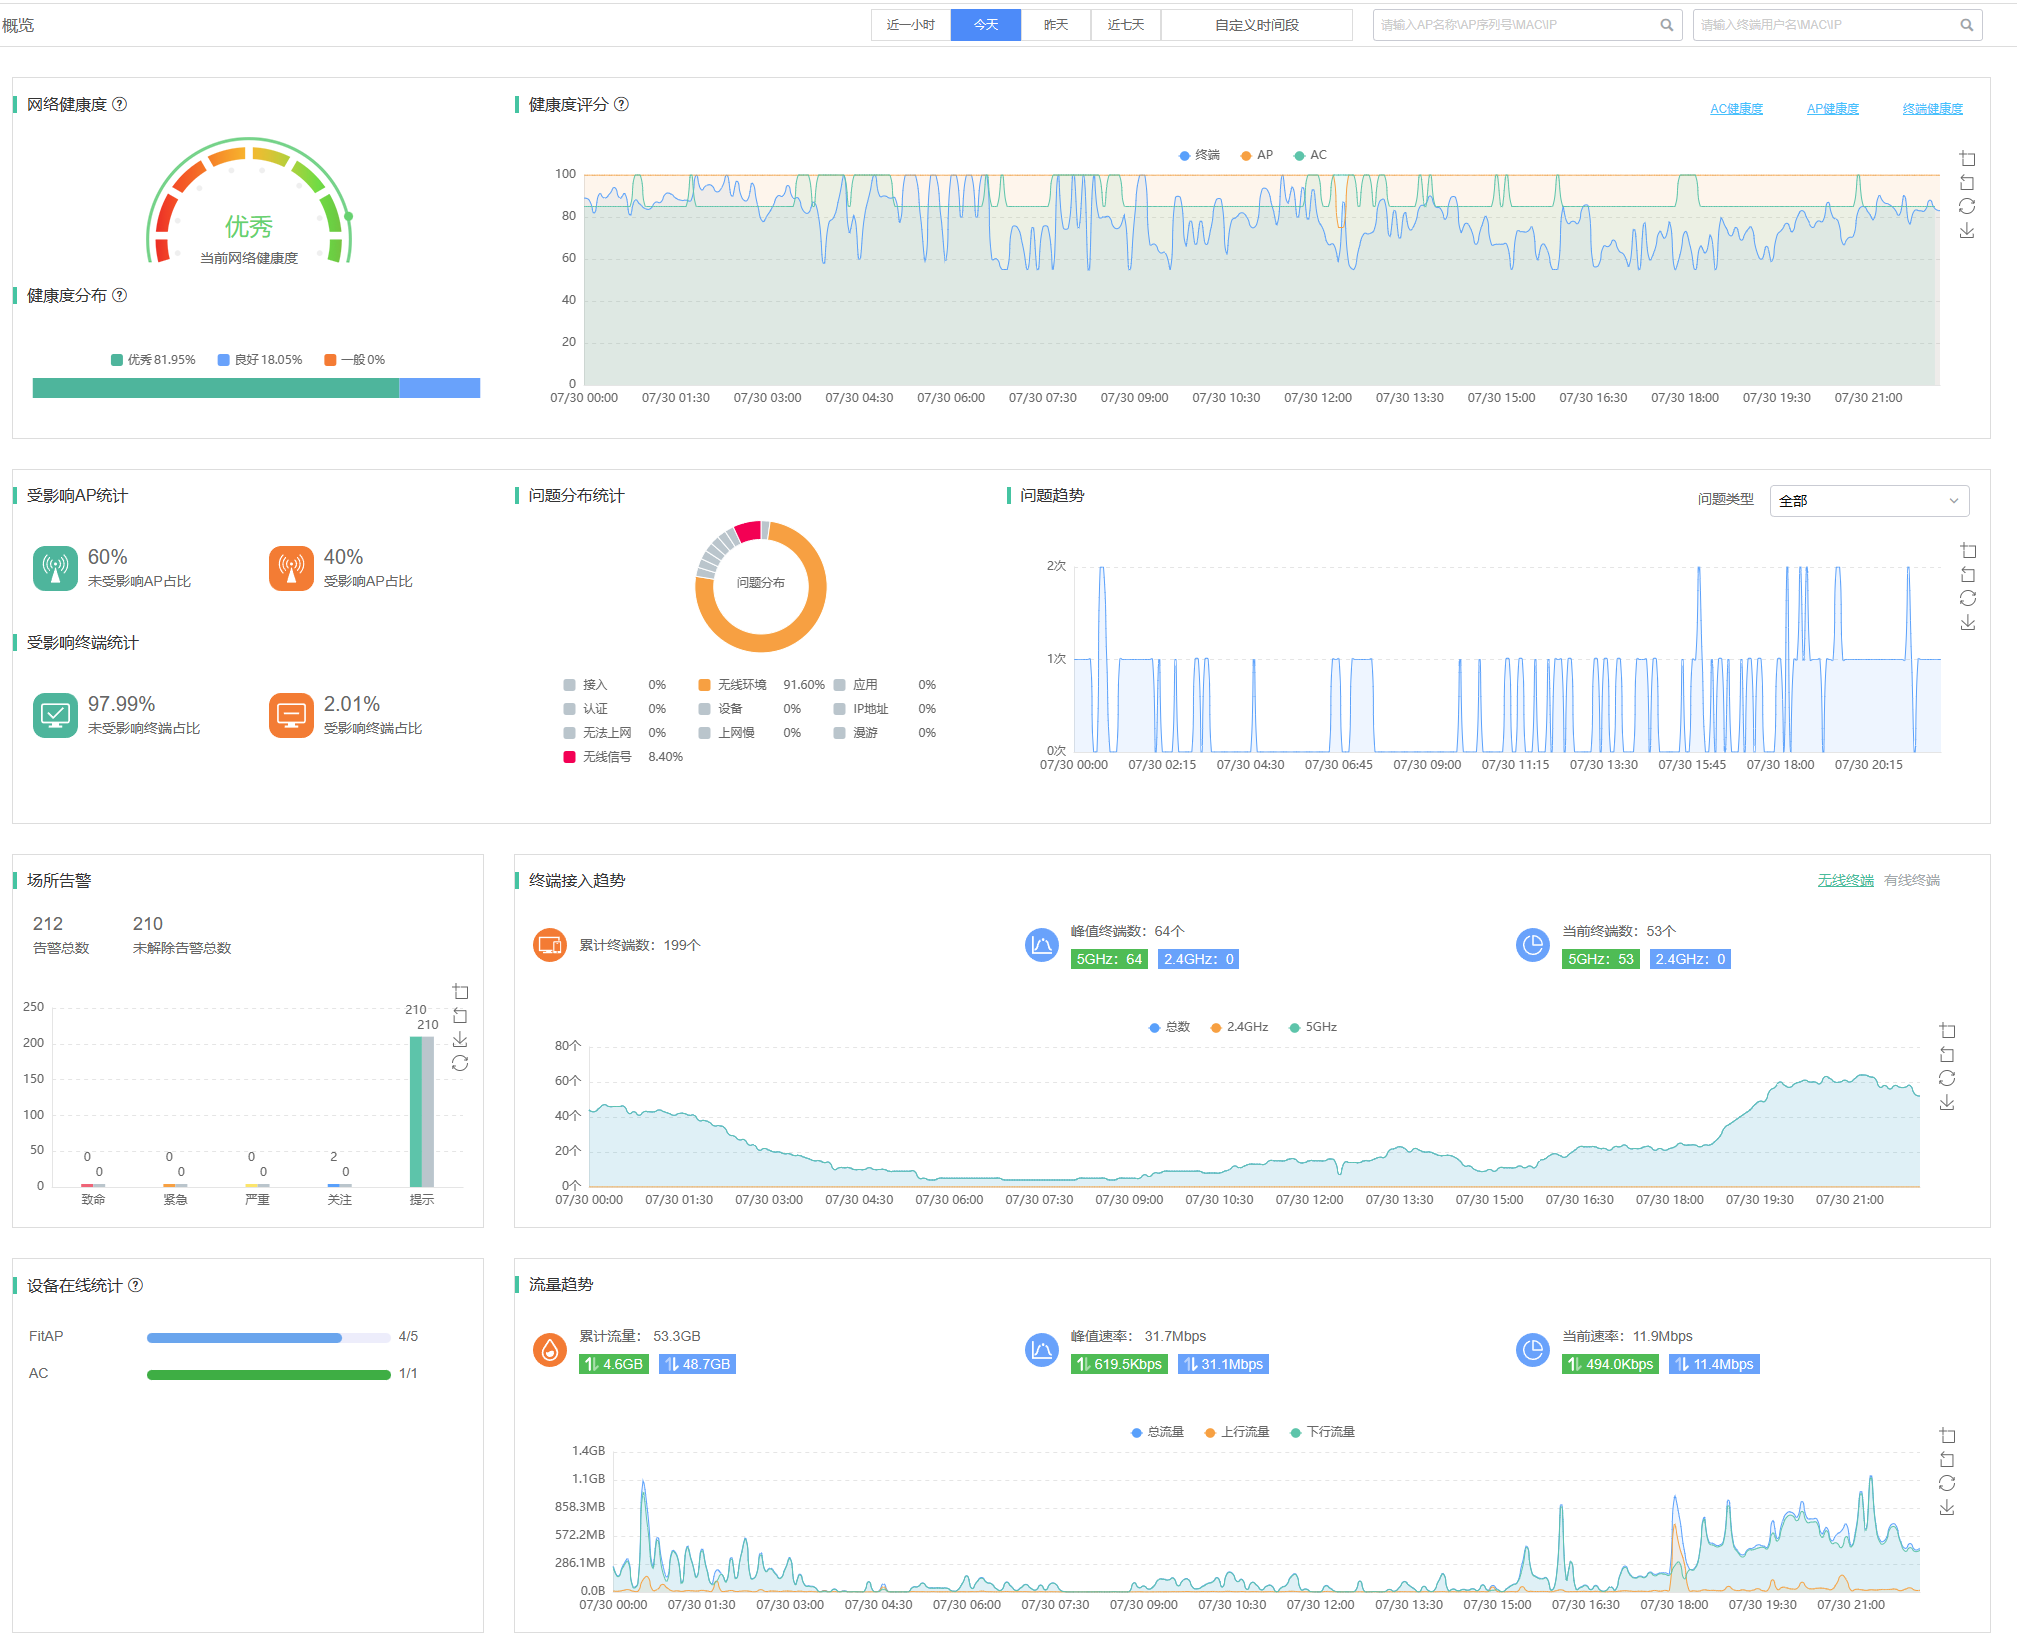Open the 问题类型 dropdown showing 全部
2017x1652 pixels.
(1868, 500)
